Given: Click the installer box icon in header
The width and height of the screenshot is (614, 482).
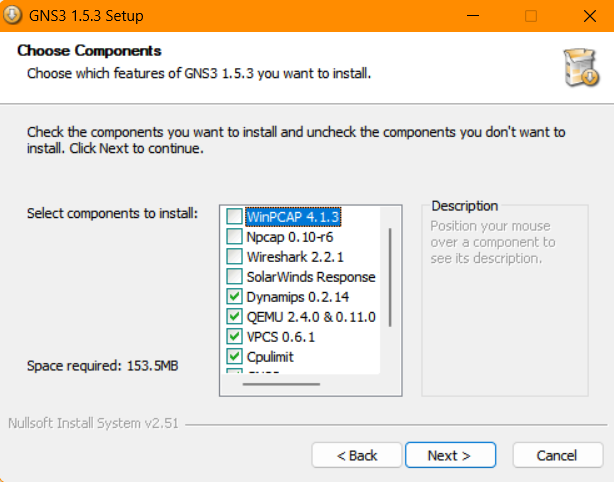Looking at the screenshot, I should coord(581,67).
